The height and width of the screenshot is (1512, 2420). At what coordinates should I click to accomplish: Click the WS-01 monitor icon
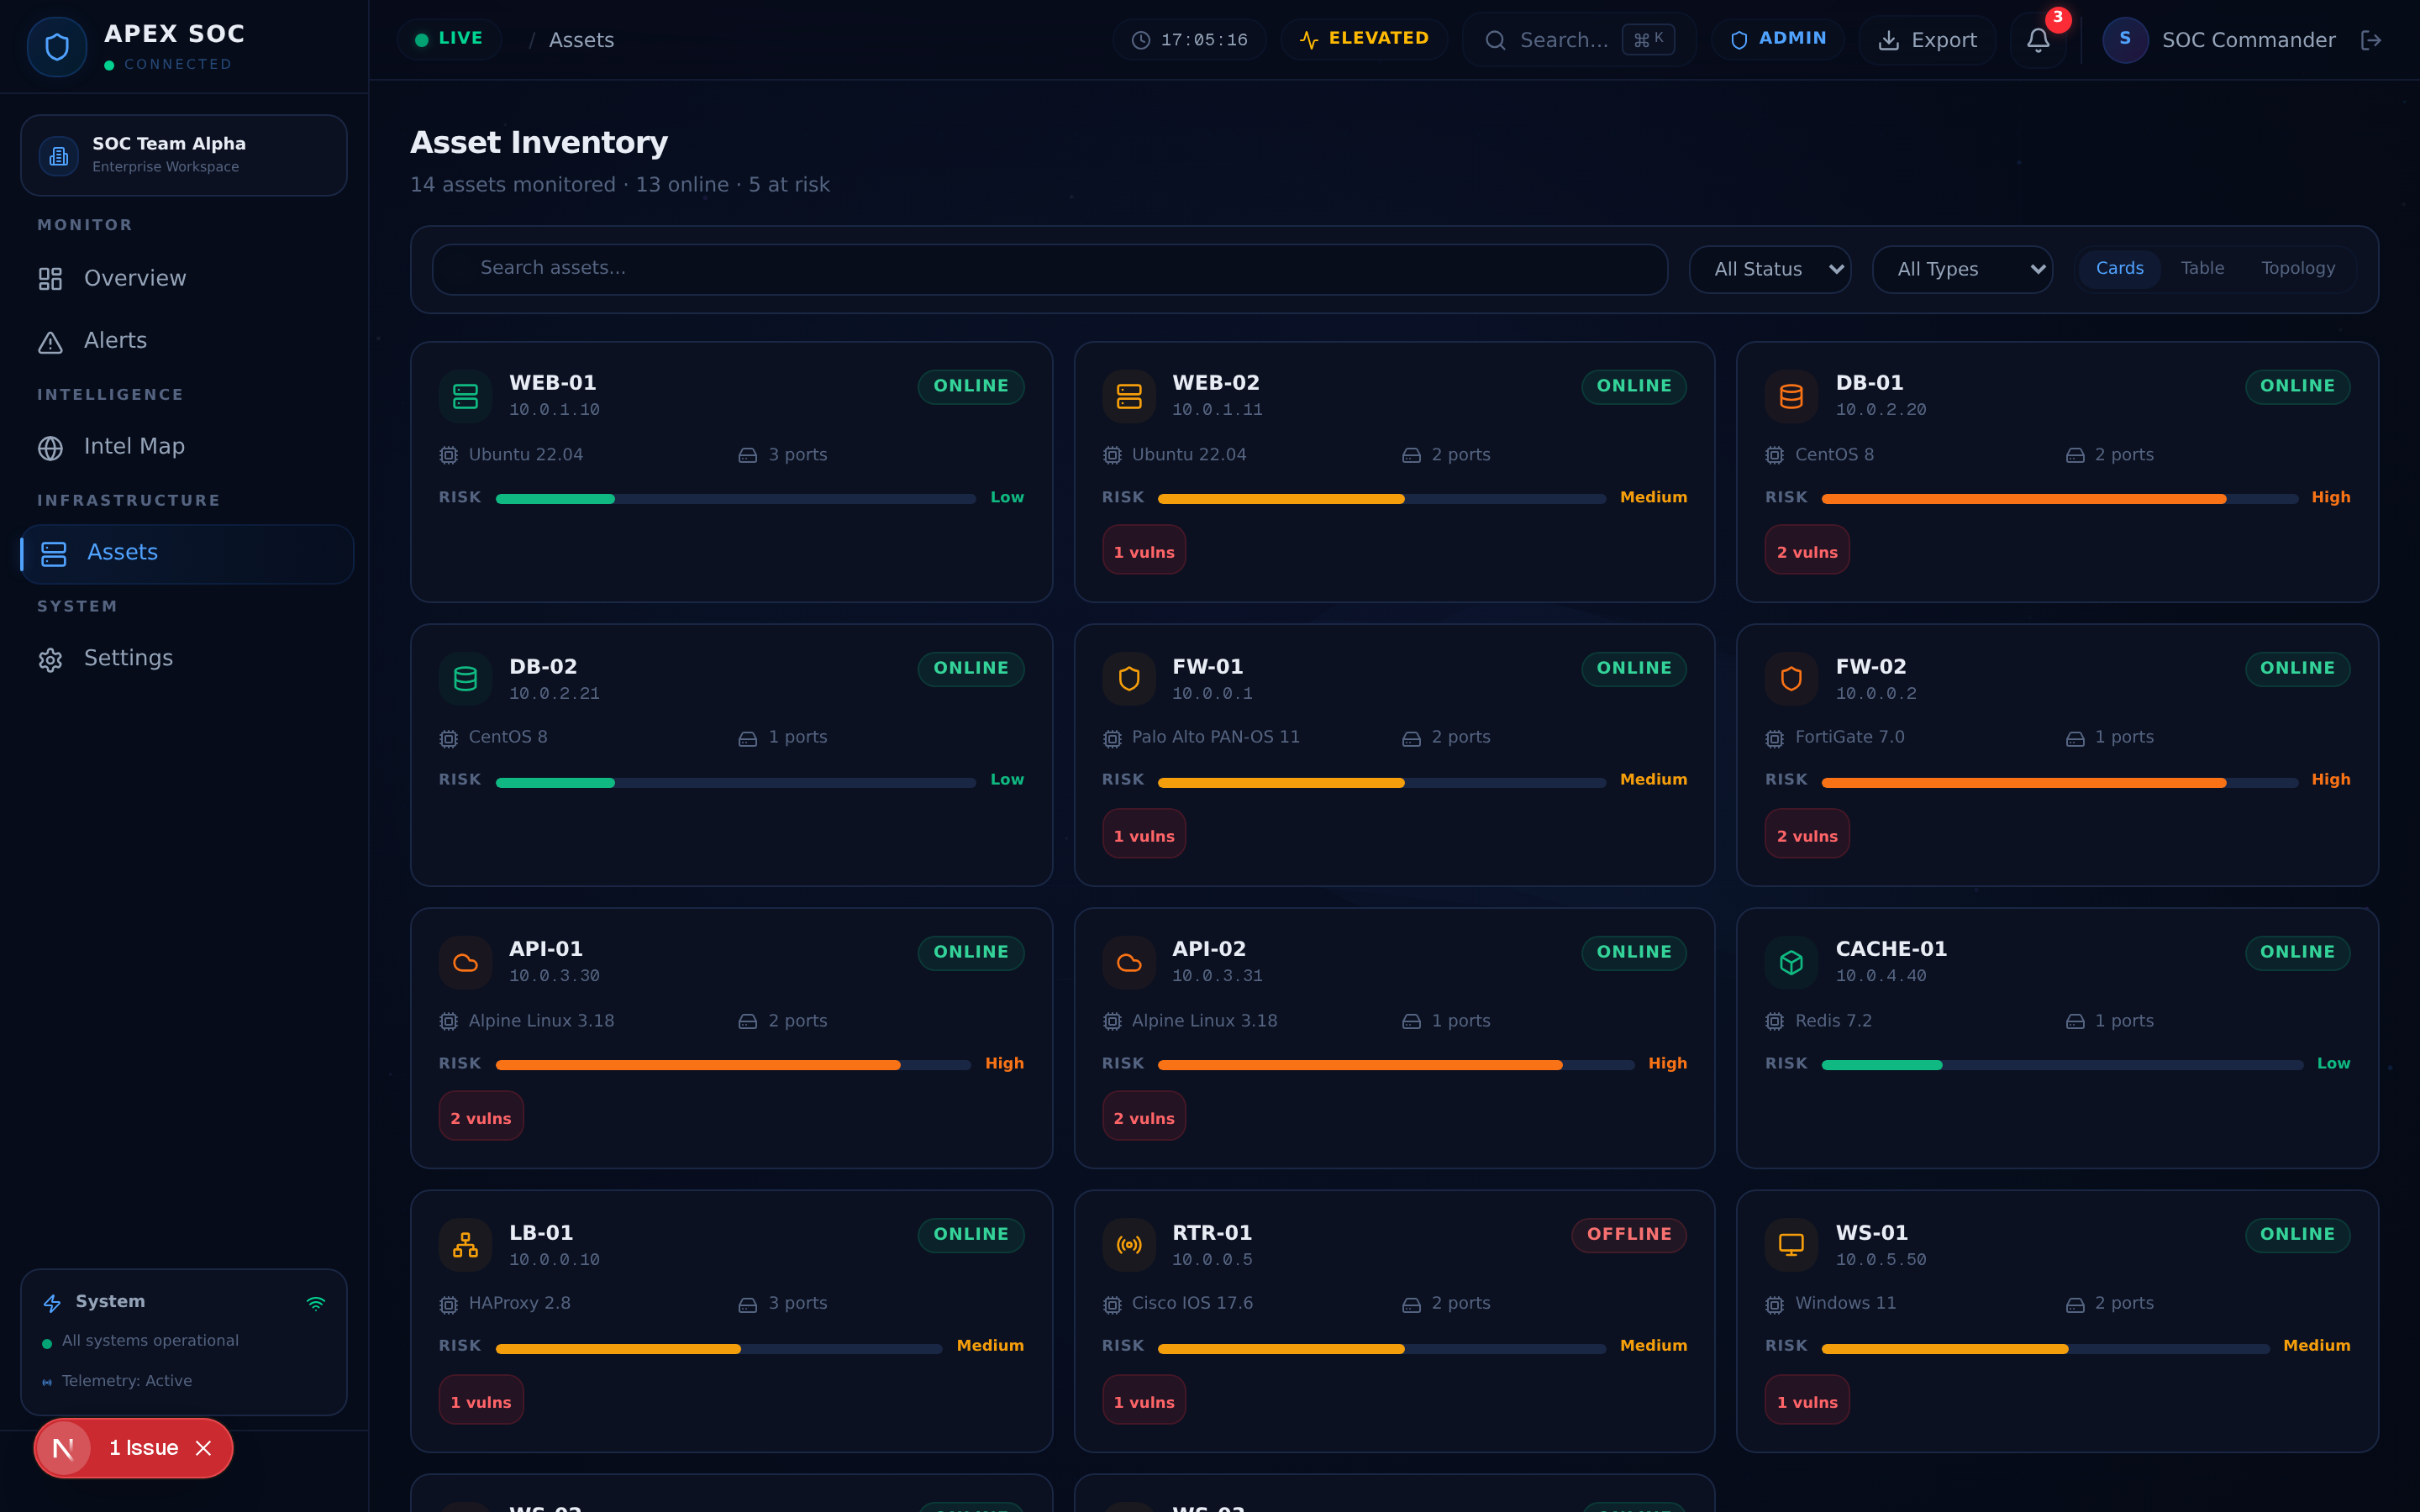point(1791,1245)
